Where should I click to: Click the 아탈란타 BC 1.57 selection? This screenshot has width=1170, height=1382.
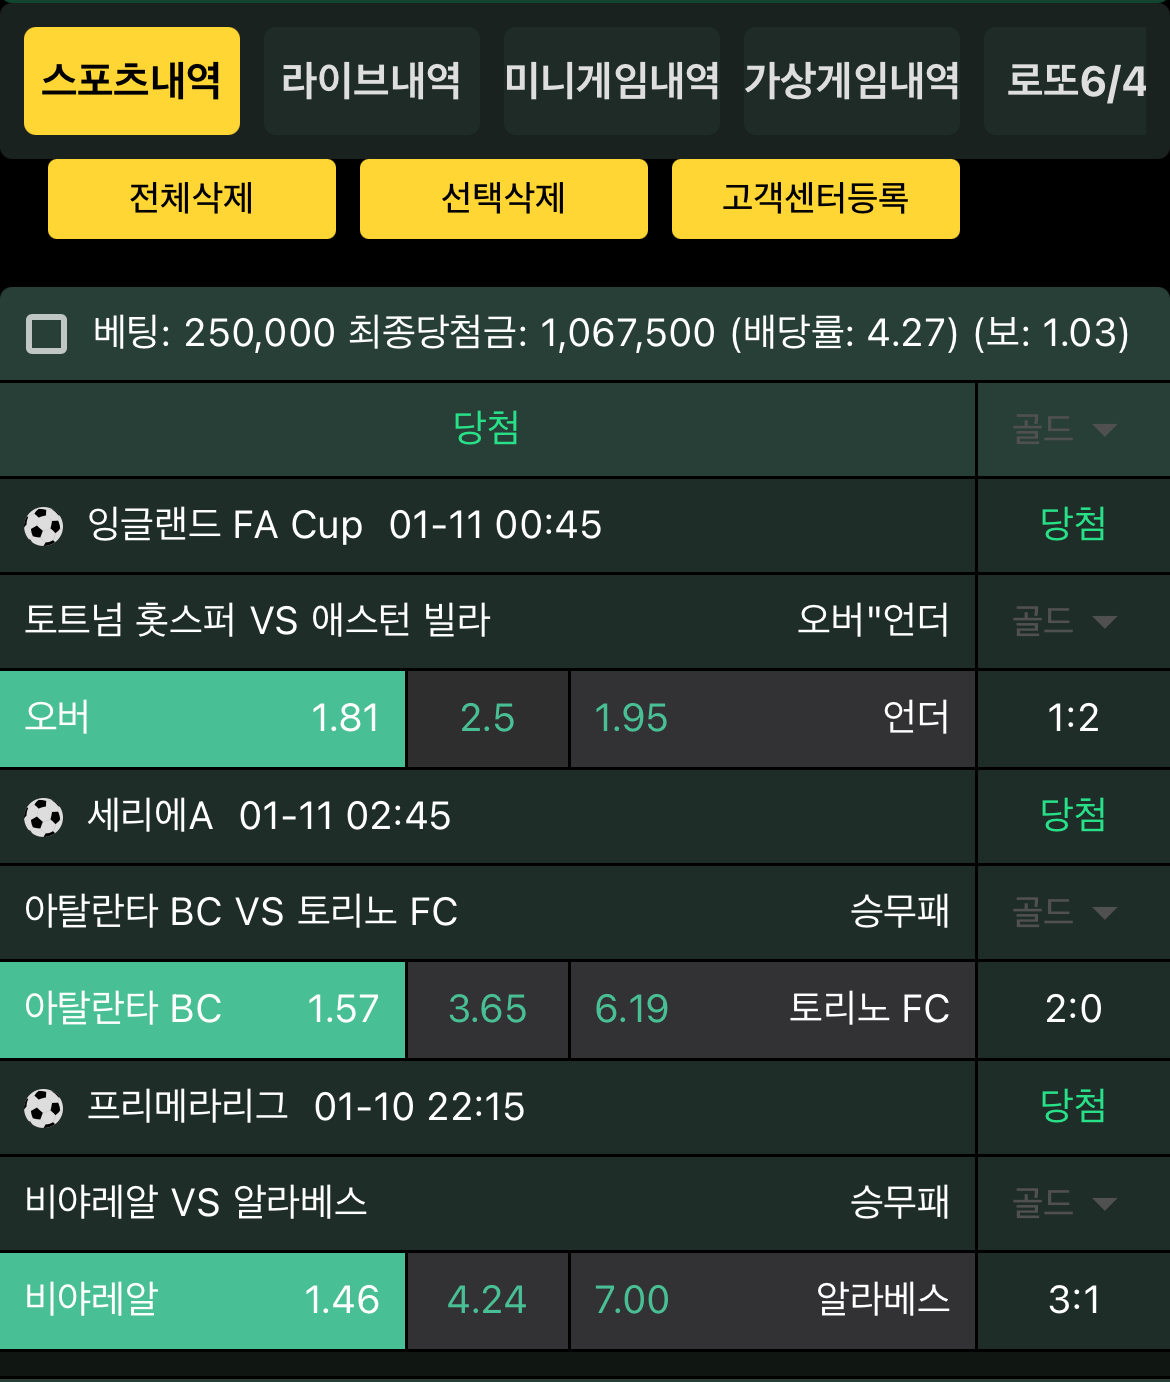(202, 1010)
